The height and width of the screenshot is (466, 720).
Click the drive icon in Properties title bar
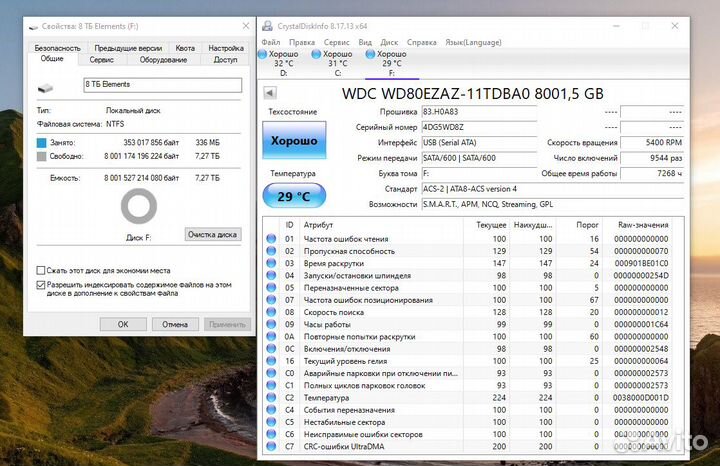[33, 27]
